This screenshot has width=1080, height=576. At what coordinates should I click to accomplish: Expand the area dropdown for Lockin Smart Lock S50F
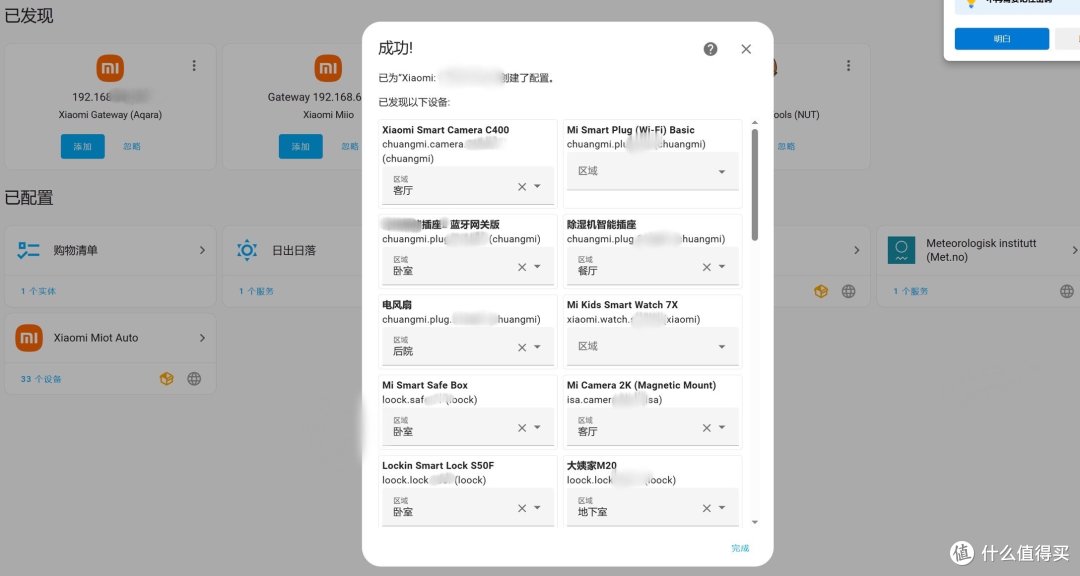coord(537,508)
